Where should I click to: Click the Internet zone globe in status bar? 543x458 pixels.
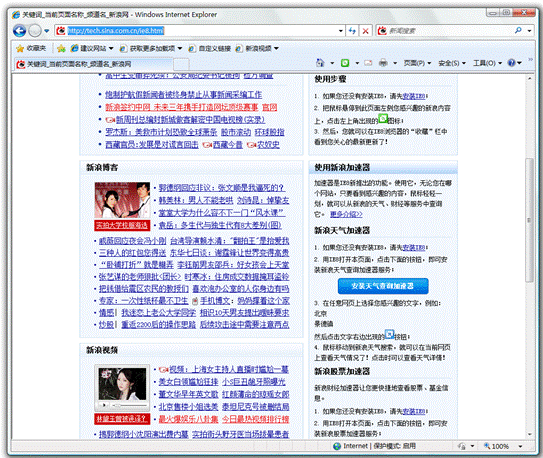click(337, 446)
